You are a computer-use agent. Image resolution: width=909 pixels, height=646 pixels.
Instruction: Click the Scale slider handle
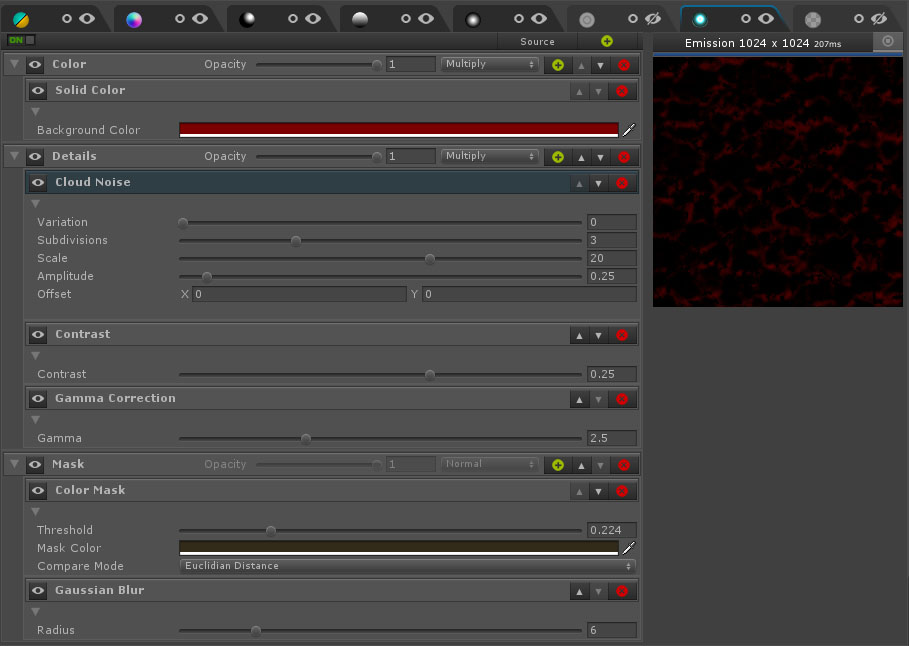(x=430, y=259)
